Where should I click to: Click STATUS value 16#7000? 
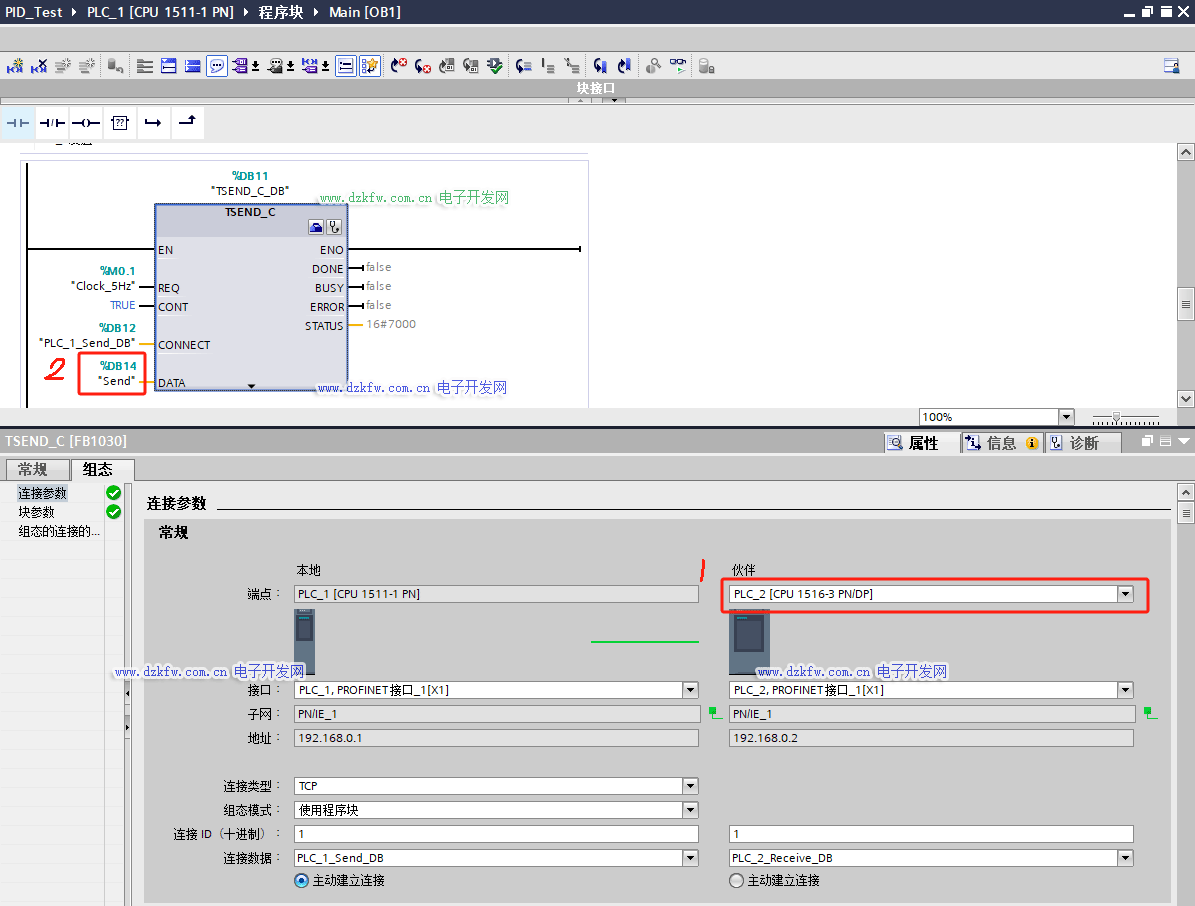pos(391,324)
